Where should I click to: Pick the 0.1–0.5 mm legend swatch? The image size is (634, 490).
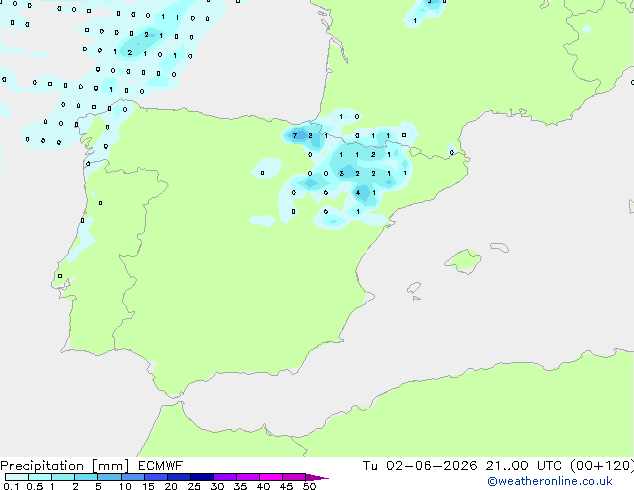pyautogui.click(x=17, y=477)
